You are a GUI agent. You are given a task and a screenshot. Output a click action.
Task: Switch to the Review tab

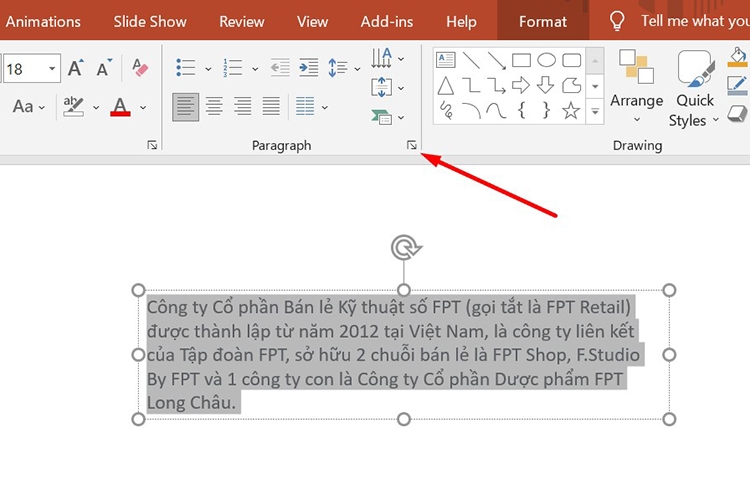click(242, 22)
